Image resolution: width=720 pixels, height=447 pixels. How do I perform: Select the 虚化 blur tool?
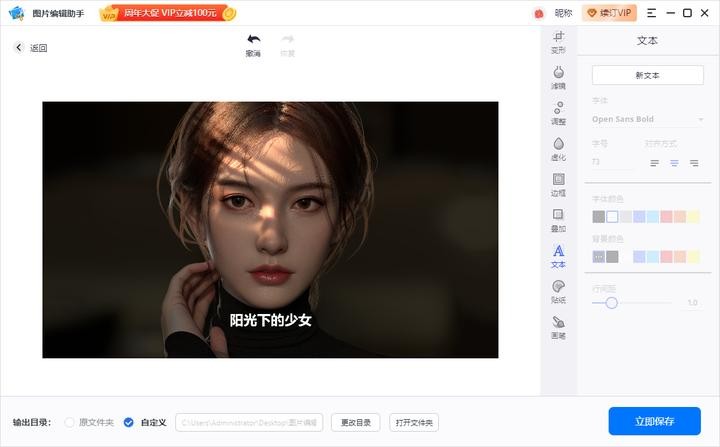pyautogui.click(x=558, y=149)
